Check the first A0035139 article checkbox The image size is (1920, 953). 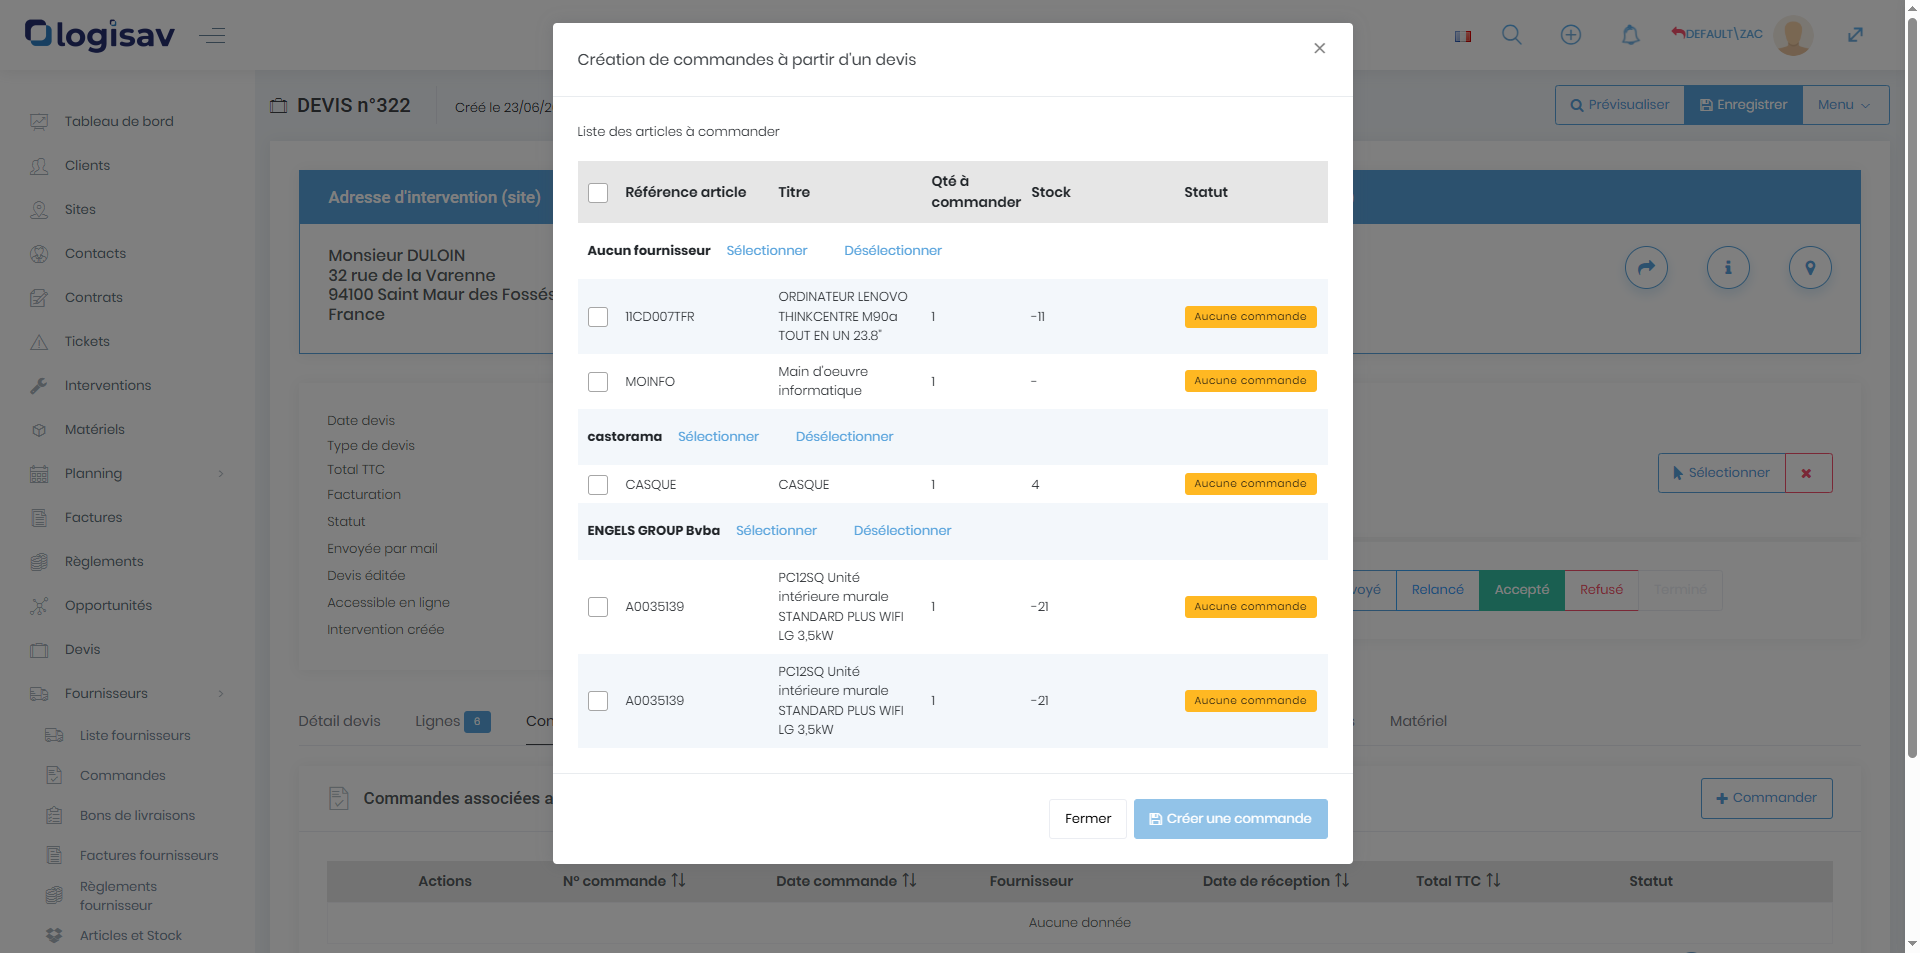pyautogui.click(x=598, y=607)
